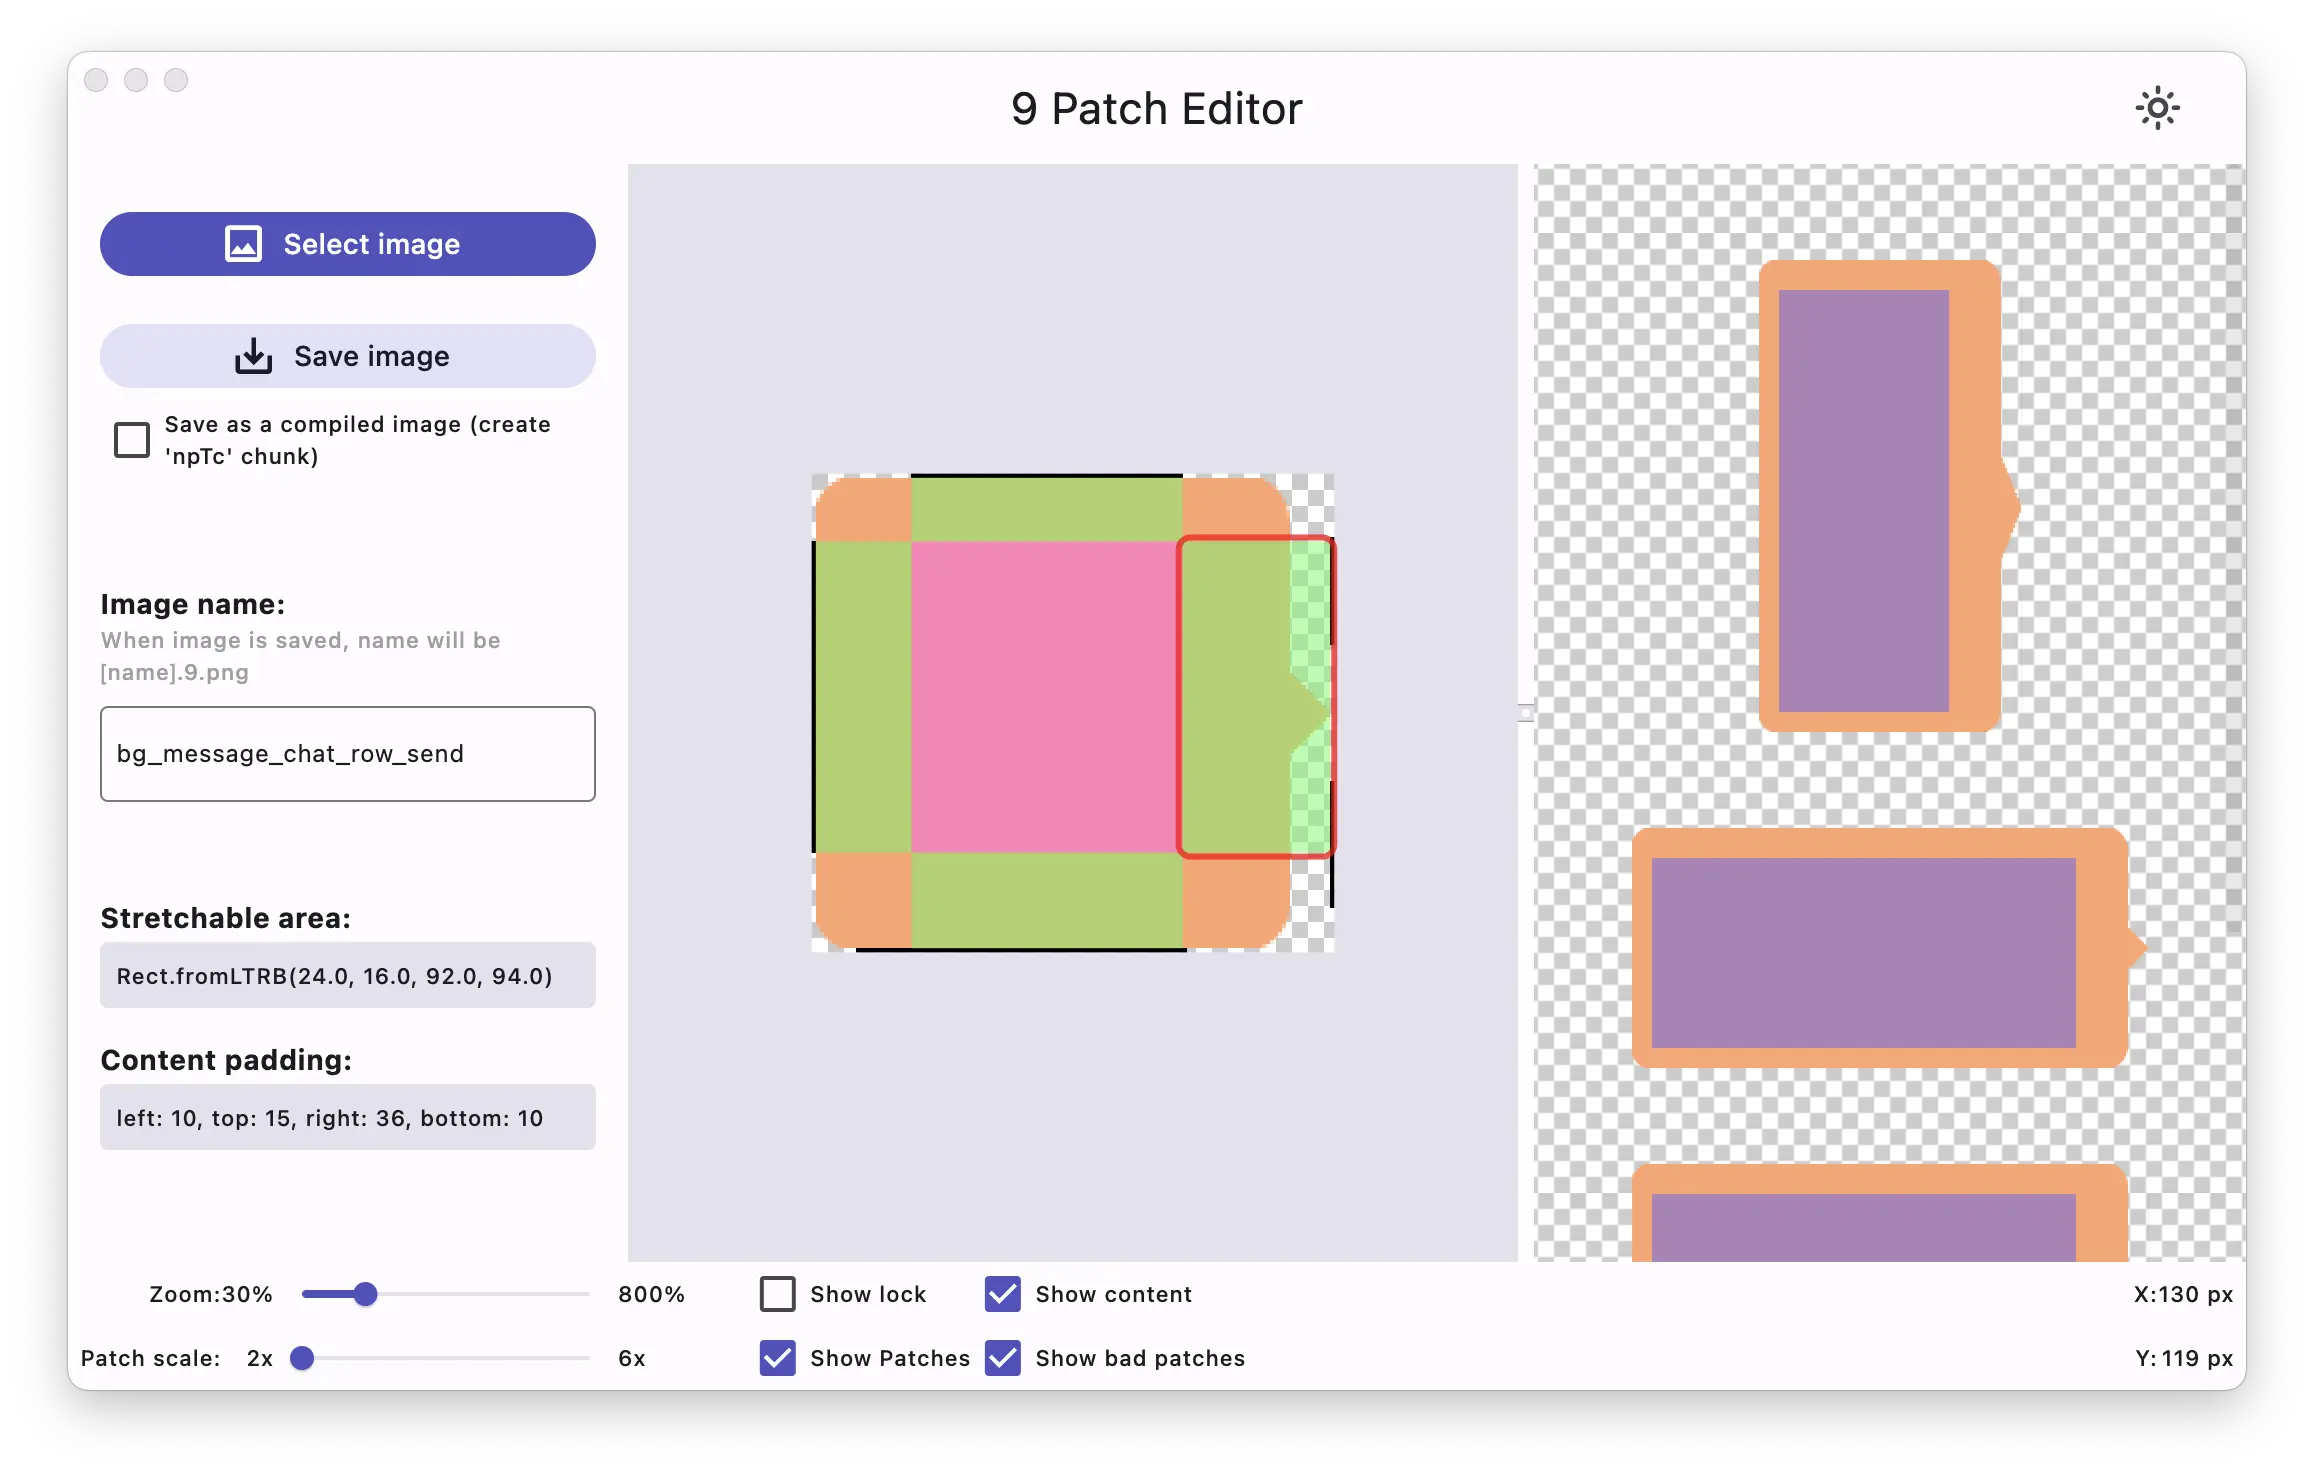The image size is (2314, 1474).
Task: Click the divider handle between editor and preview
Action: click(x=1525, y=712)
